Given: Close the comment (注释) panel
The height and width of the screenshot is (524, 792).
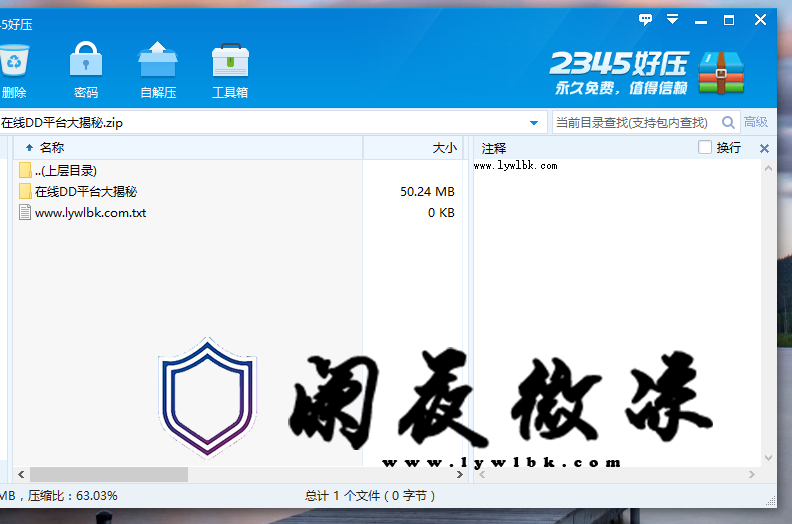Looking at the screenshot, I should click(765, 148).
